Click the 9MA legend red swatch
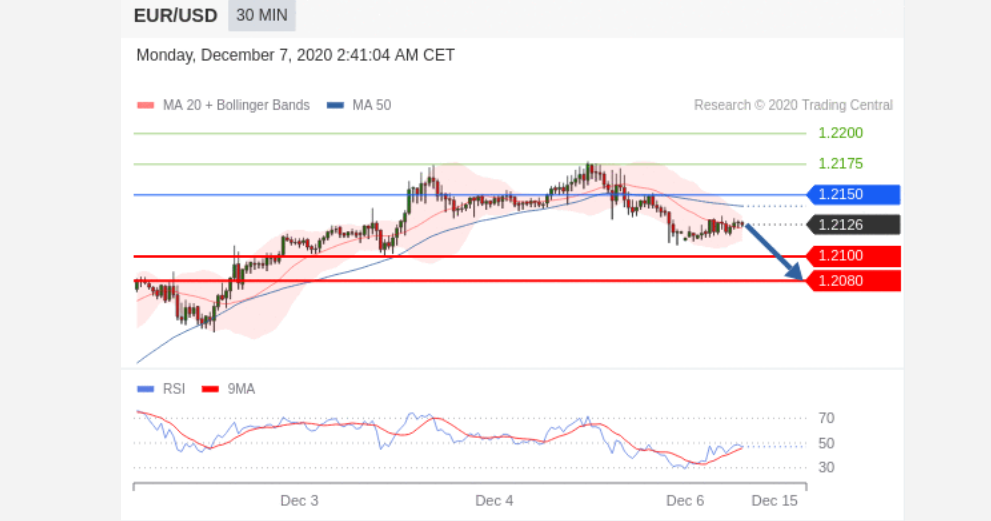Screen dimensions: 991x521 click(210, 389)
